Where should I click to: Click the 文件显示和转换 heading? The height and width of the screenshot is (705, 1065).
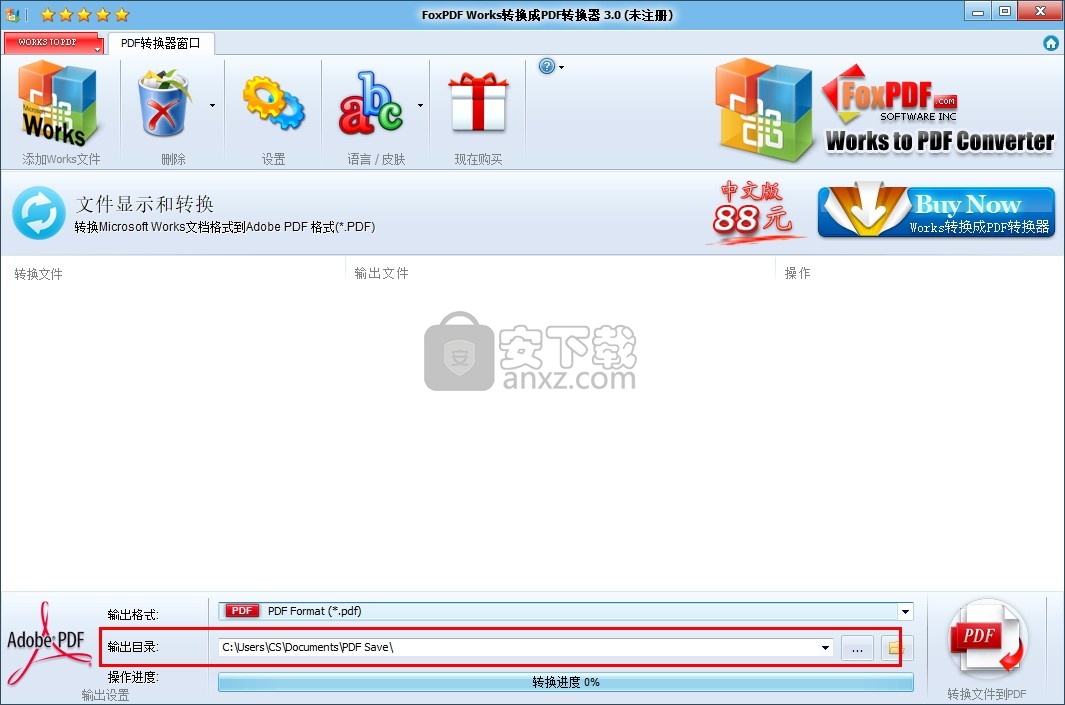click(145, 204)
